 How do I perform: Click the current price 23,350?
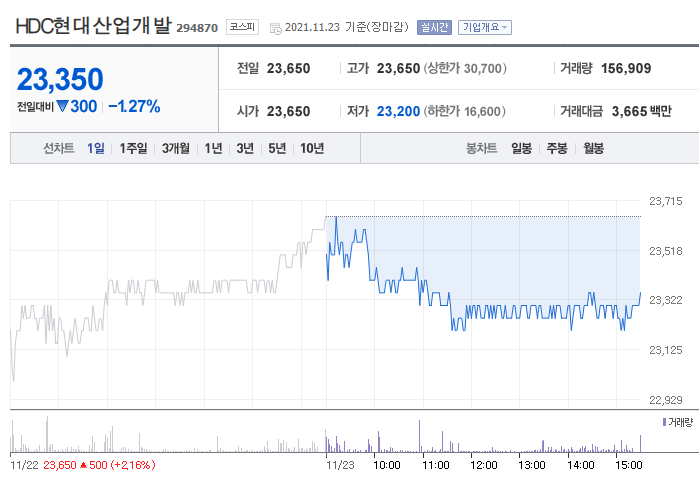coord(60,79)
